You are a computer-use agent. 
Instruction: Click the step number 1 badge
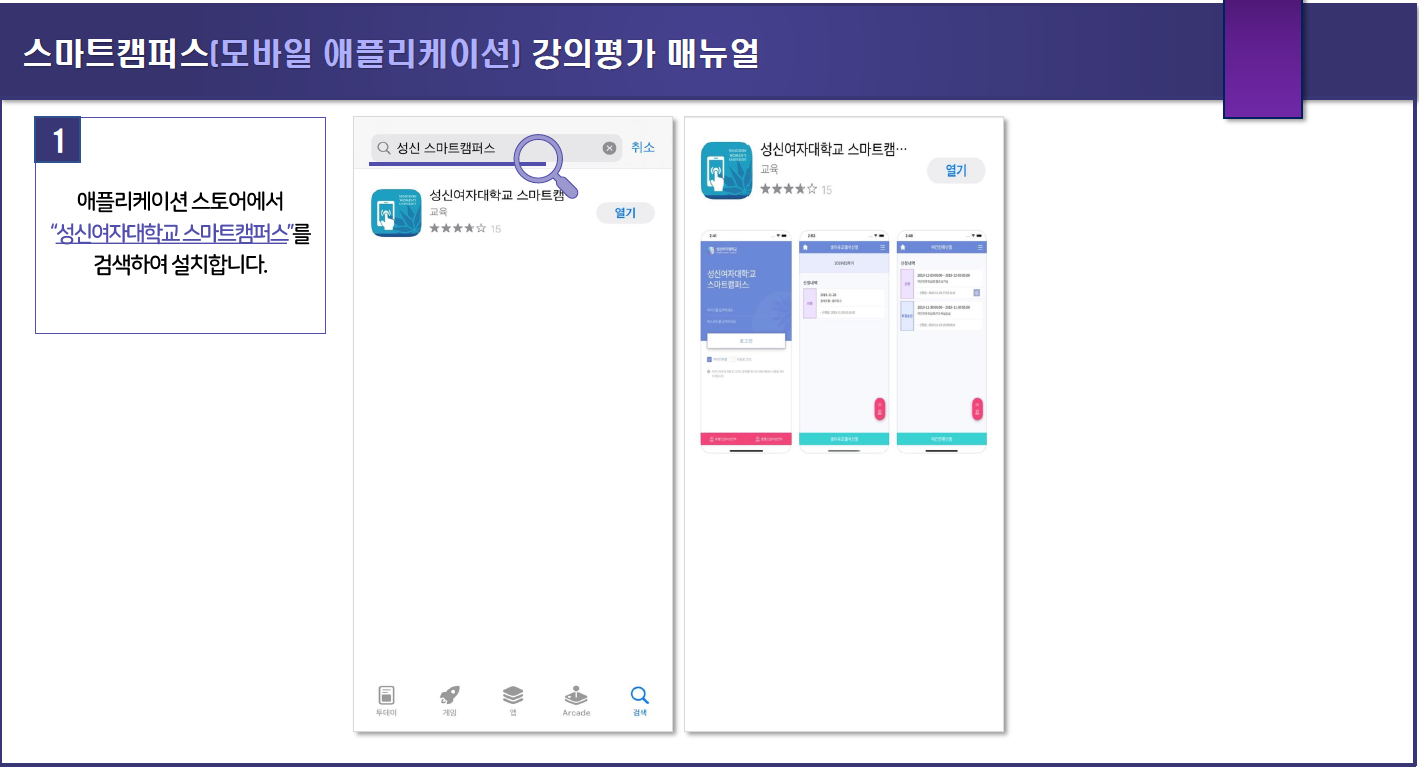coord(58,140)
